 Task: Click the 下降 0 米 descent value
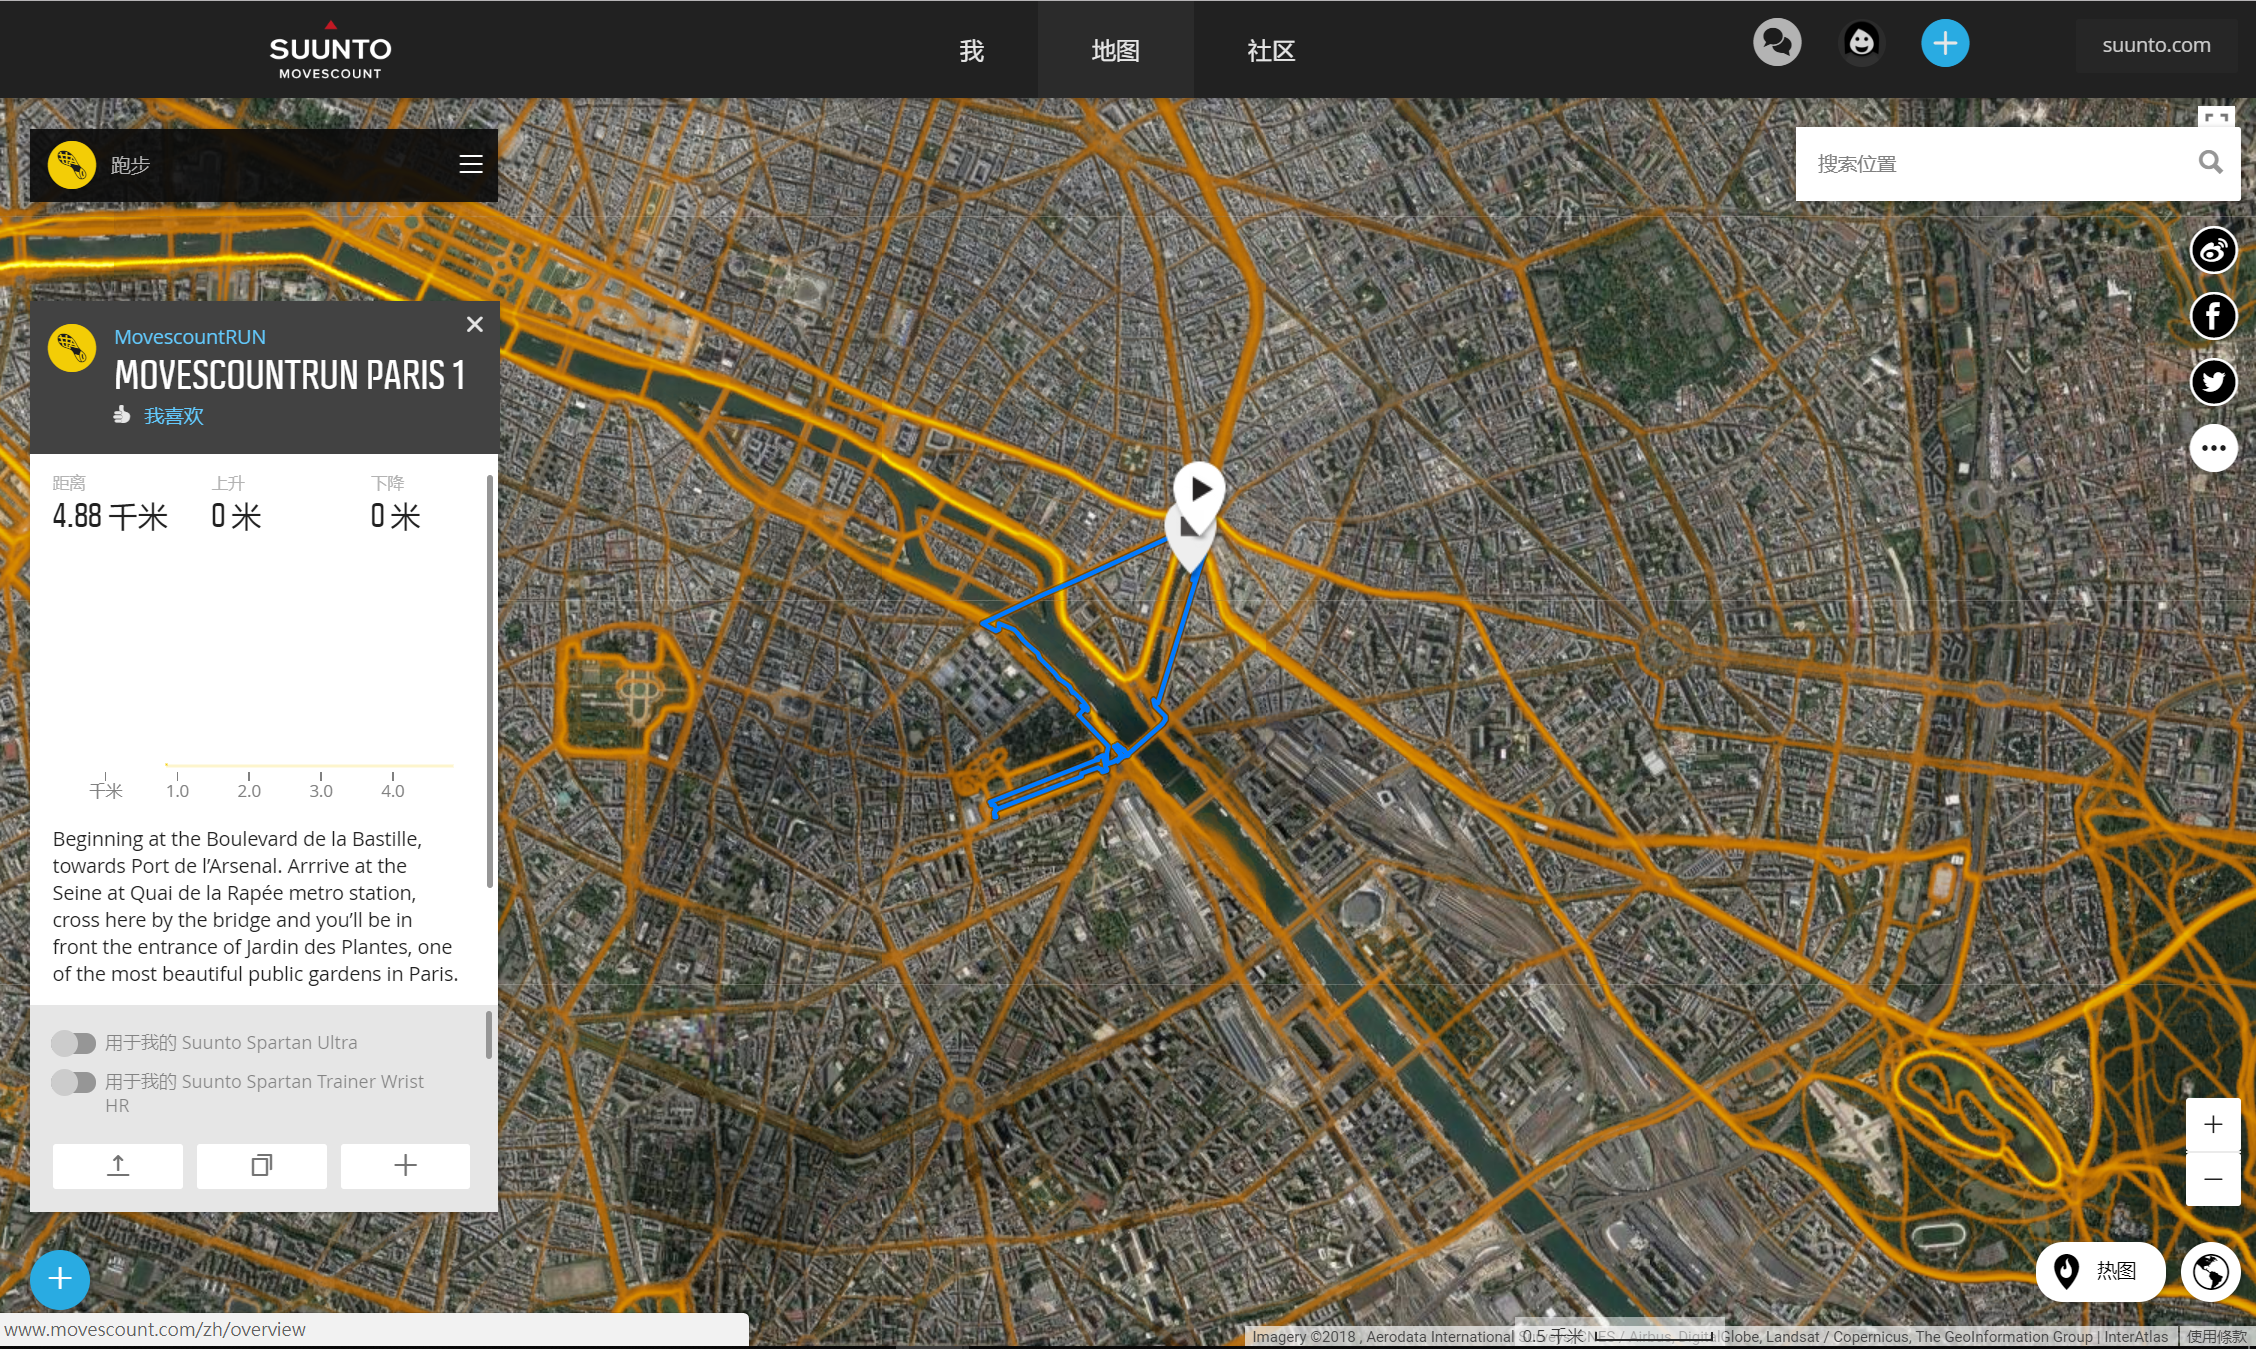point(395,516)
